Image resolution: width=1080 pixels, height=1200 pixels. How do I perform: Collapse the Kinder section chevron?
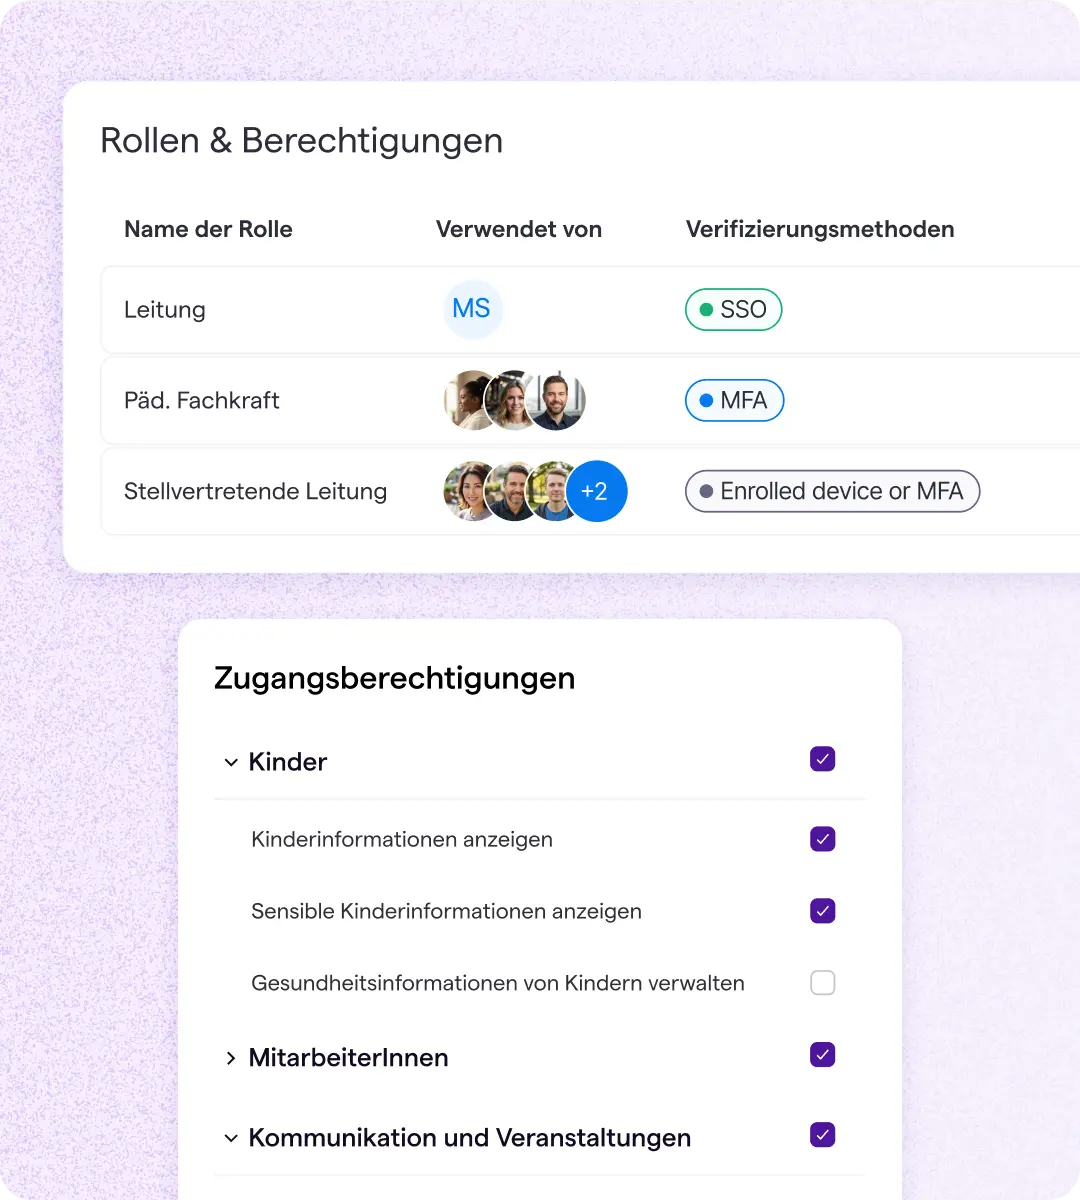point(231,762)
